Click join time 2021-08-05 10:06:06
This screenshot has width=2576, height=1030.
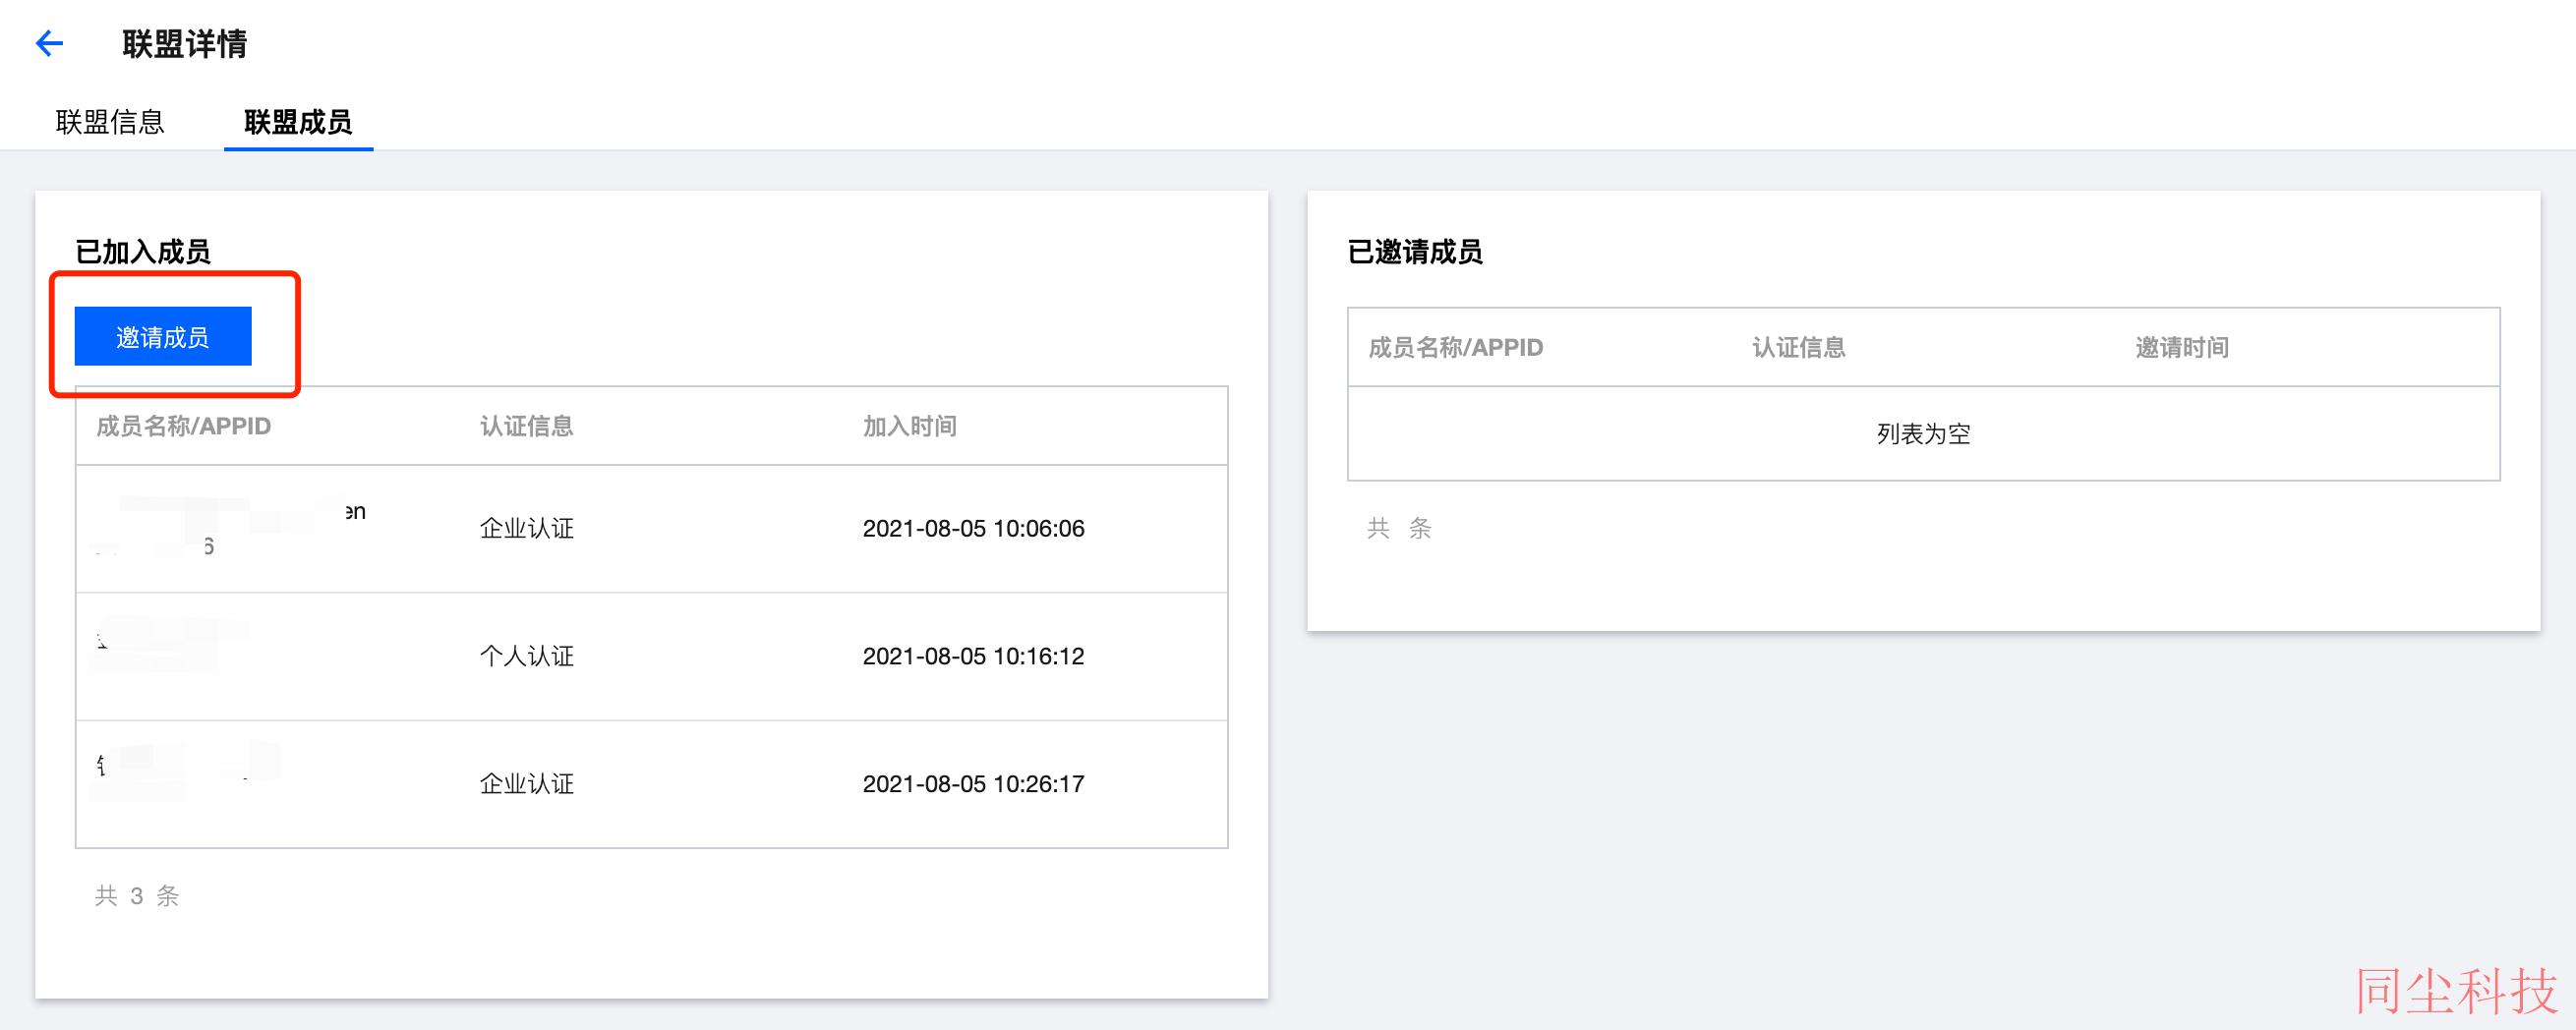pyautogui.click(x=974, y=528)
